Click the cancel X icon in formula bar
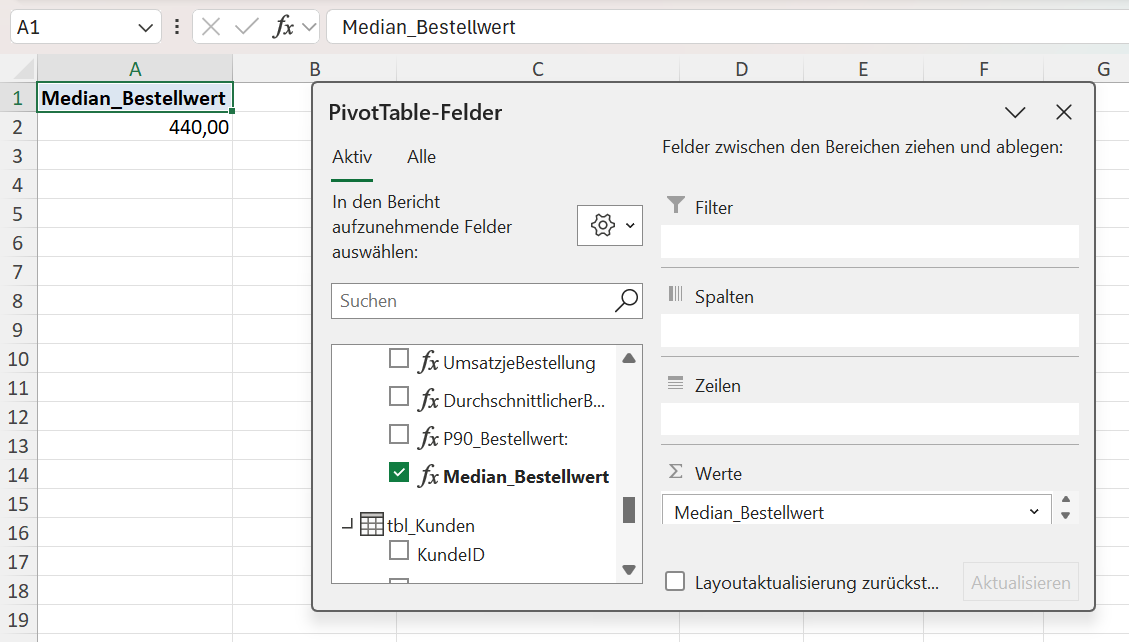Screen dimensions: 1129x642 [211, 27]
